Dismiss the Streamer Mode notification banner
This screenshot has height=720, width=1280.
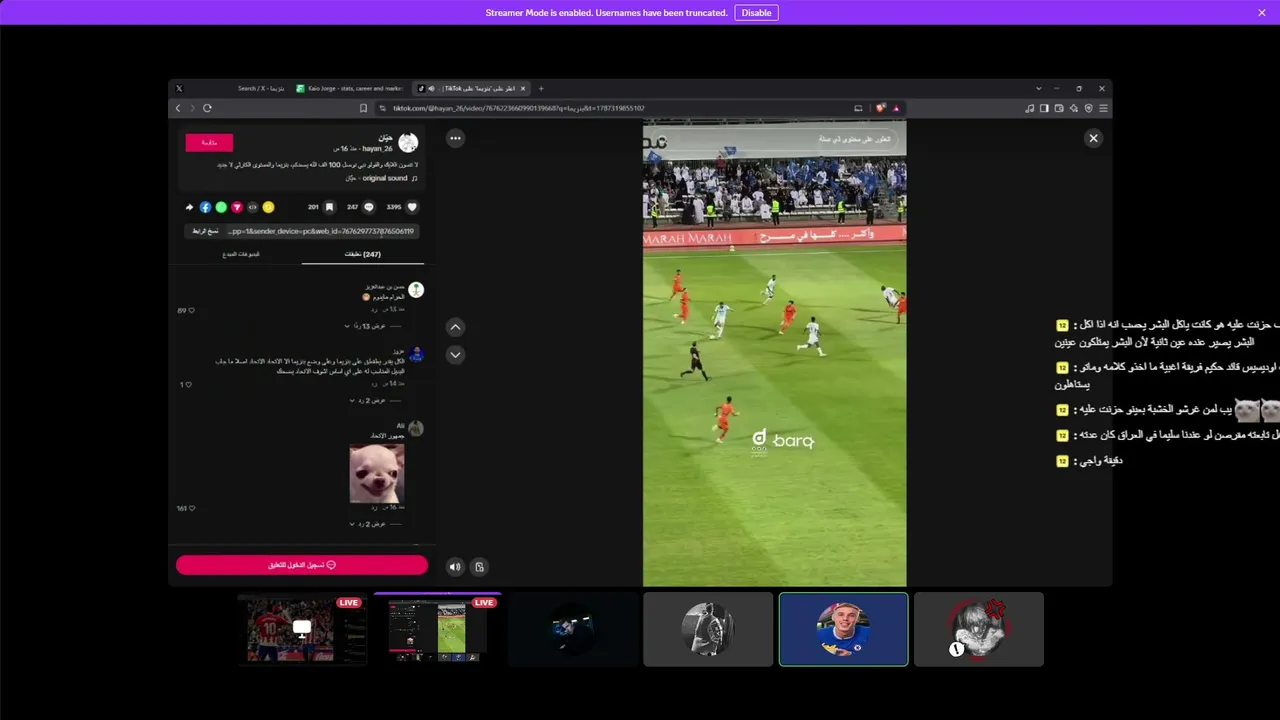1262,13
